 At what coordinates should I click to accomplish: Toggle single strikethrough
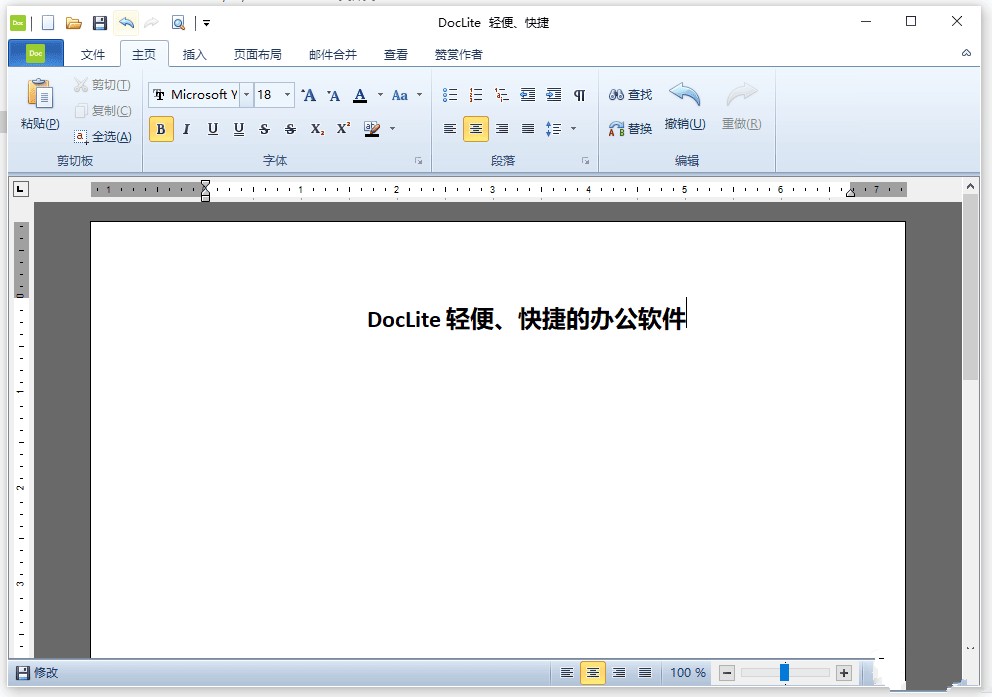pyautogui.click(x=264, y=129)
